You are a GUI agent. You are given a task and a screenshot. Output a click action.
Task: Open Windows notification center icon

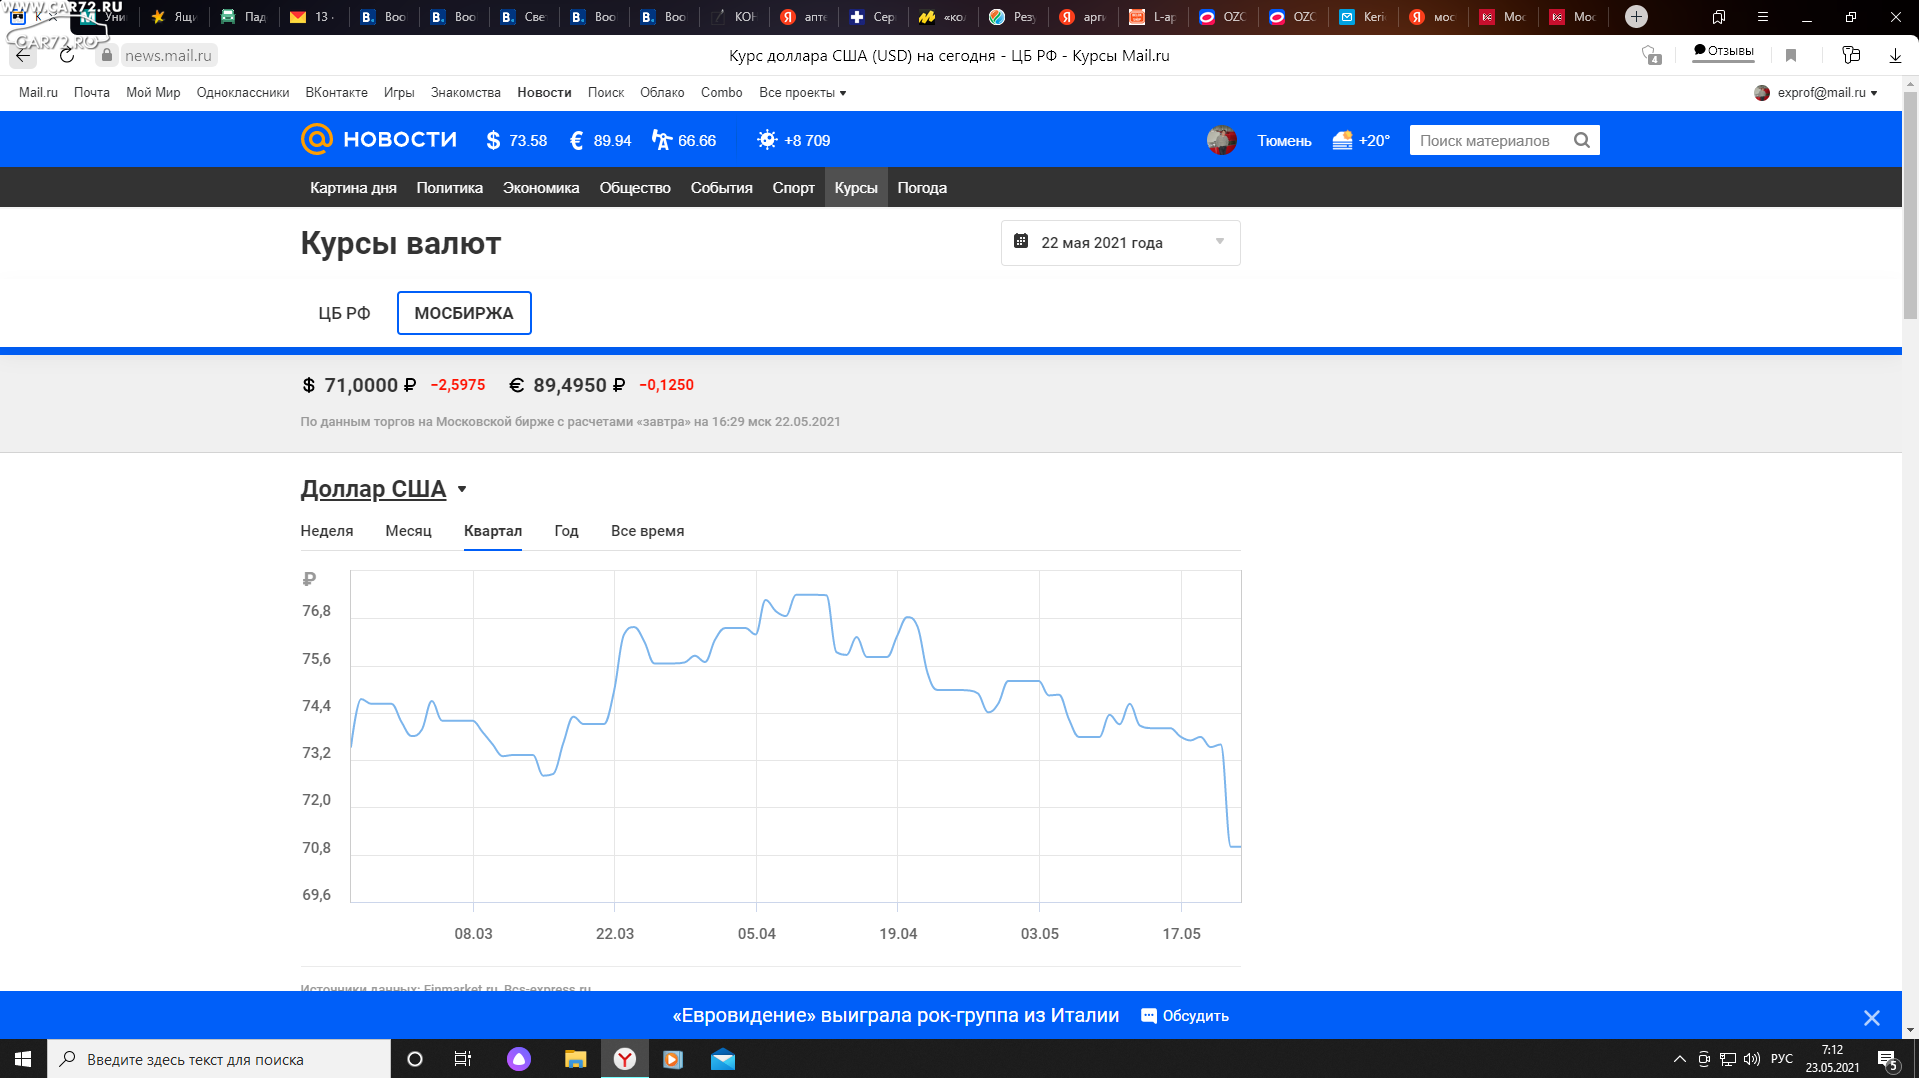[1888, 1059]
